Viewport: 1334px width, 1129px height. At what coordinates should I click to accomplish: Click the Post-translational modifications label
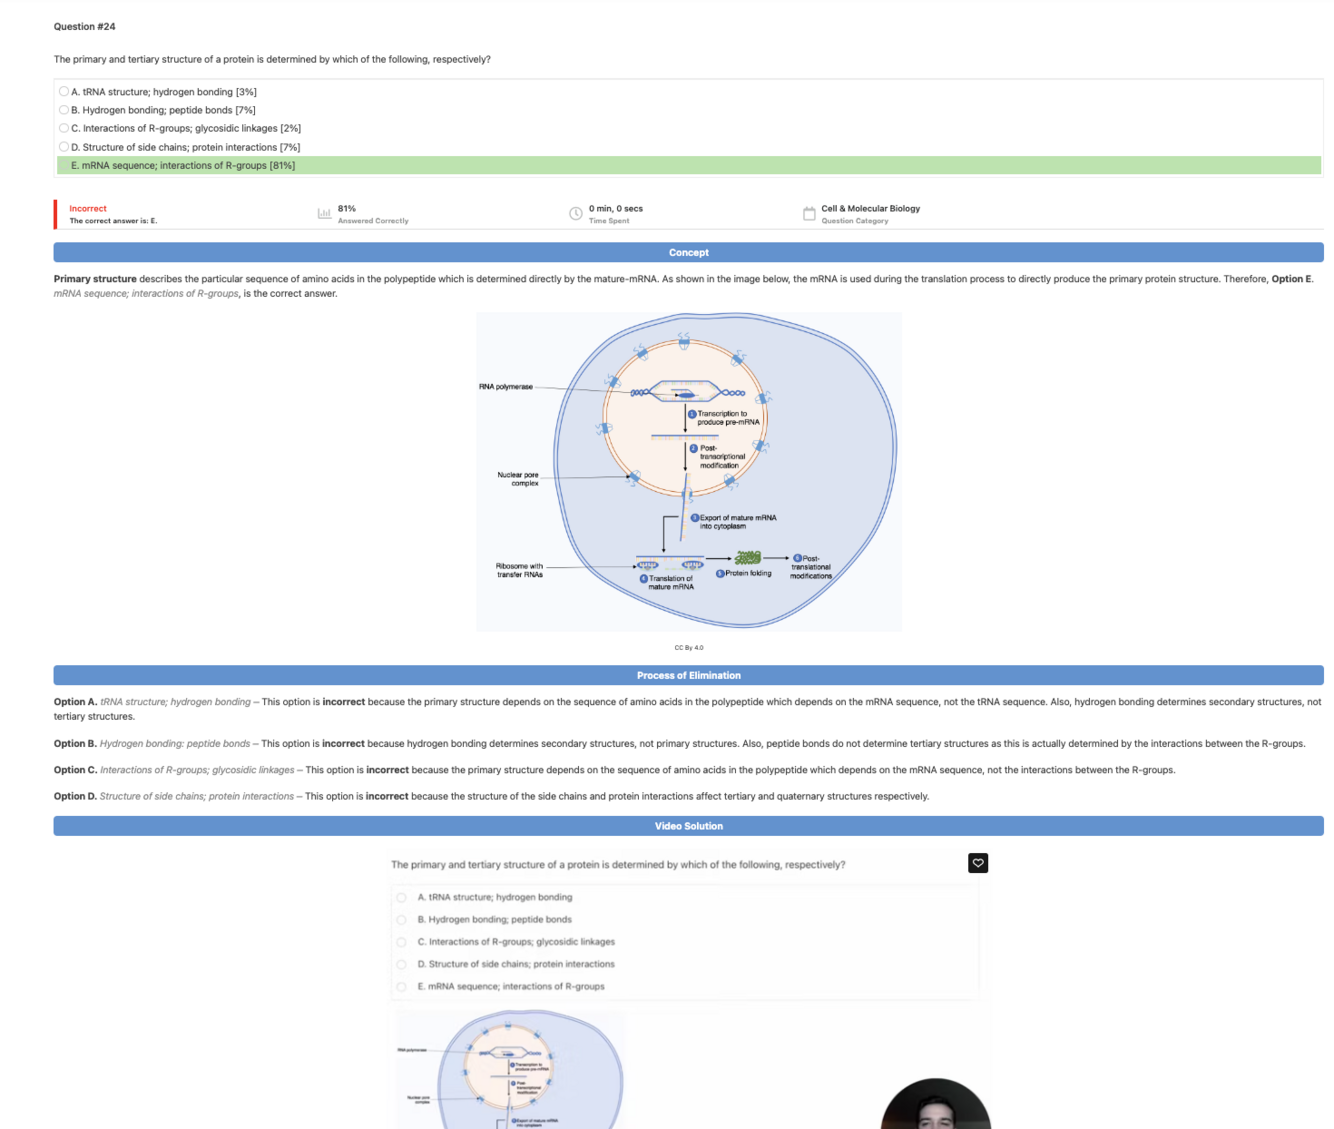pos(811,567)
